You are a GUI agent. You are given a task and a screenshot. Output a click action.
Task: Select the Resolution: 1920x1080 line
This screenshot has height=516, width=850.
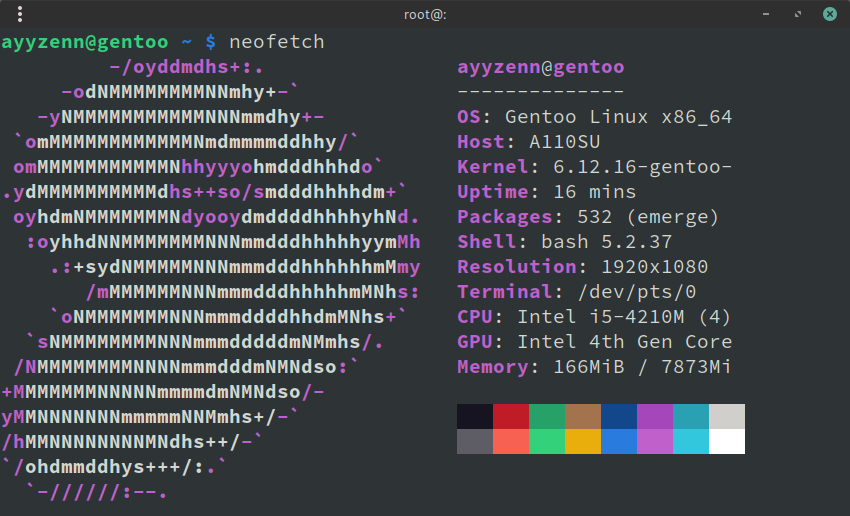583,267
